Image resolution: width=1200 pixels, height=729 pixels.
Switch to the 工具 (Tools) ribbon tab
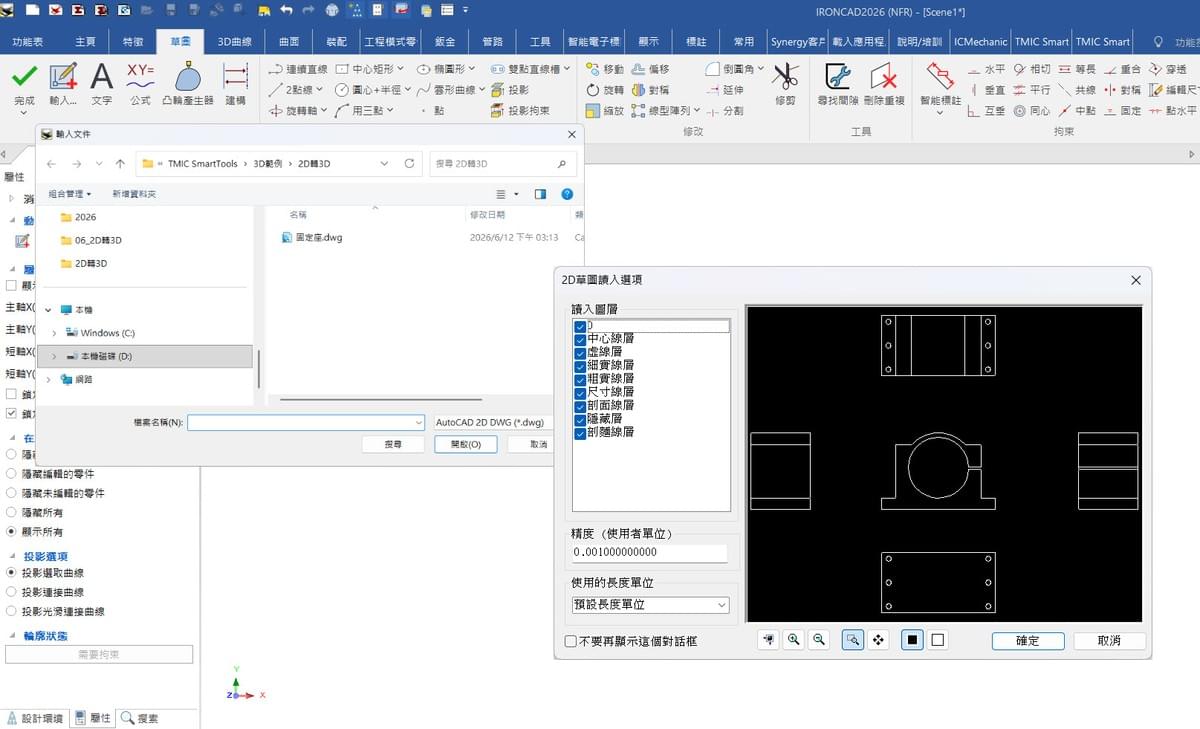coord(540,42)
